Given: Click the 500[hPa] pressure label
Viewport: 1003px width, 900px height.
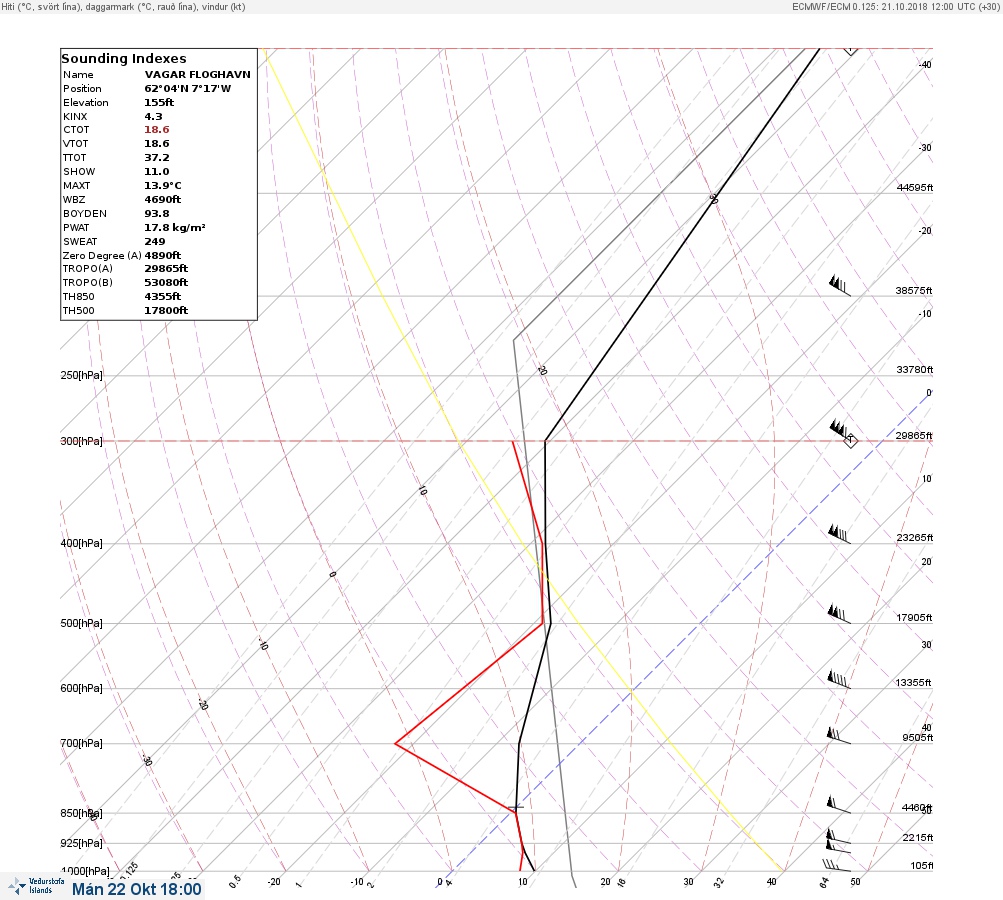Looking at the screenshot, I should 81,623.
